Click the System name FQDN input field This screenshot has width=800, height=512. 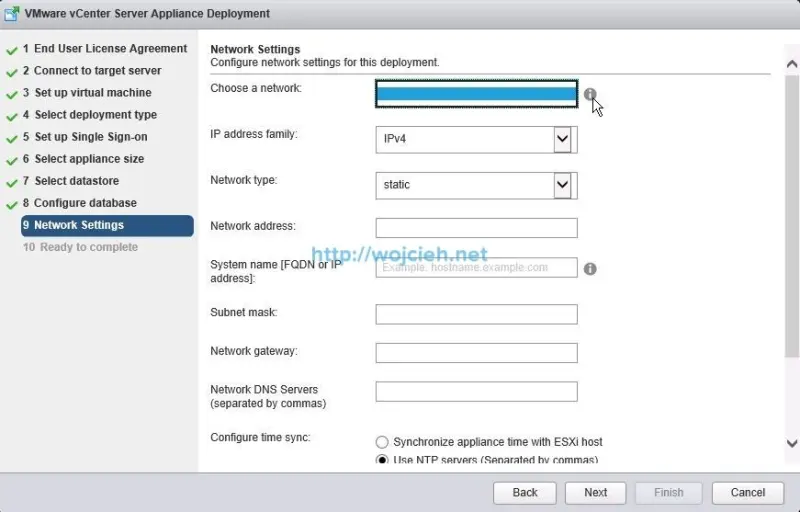[477, 268]
